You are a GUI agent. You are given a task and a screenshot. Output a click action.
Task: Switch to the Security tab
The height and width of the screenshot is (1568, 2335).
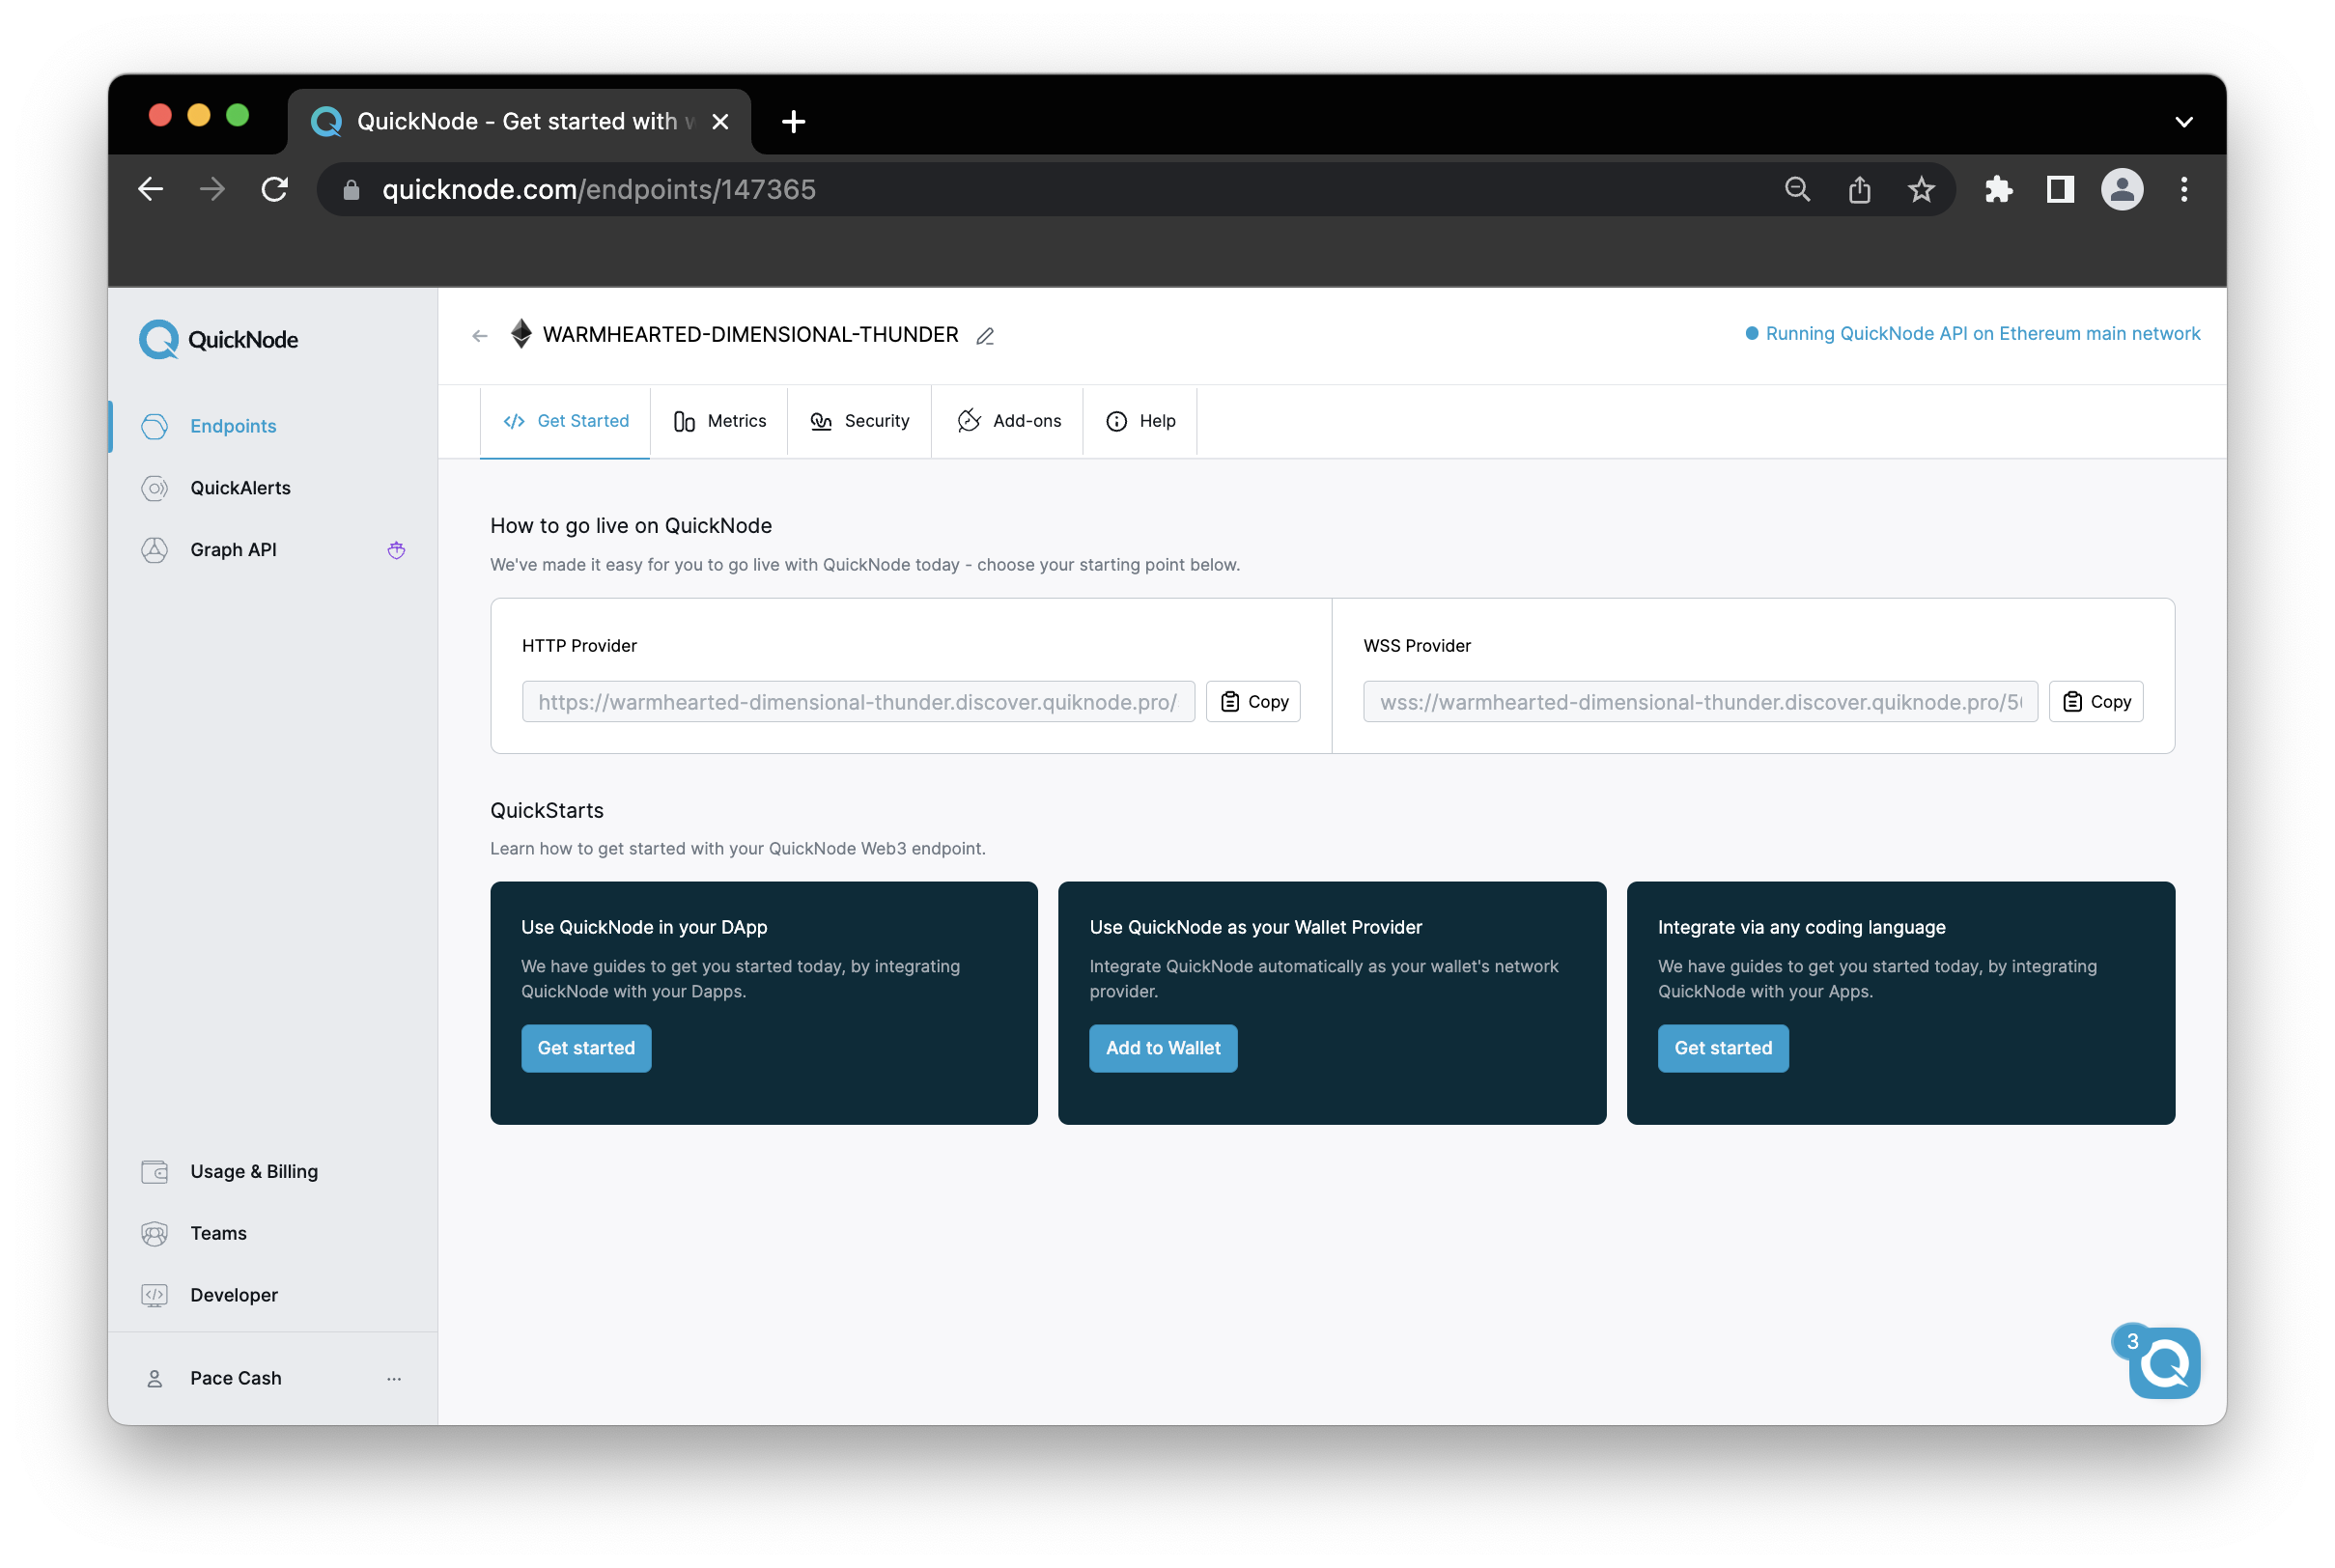[x=860, y=421]
